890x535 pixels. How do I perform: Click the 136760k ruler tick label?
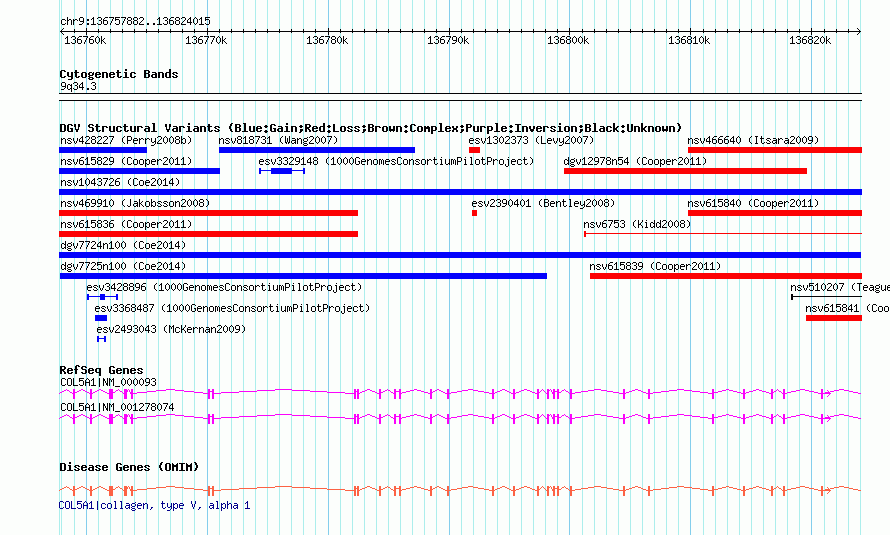[85, 40]
